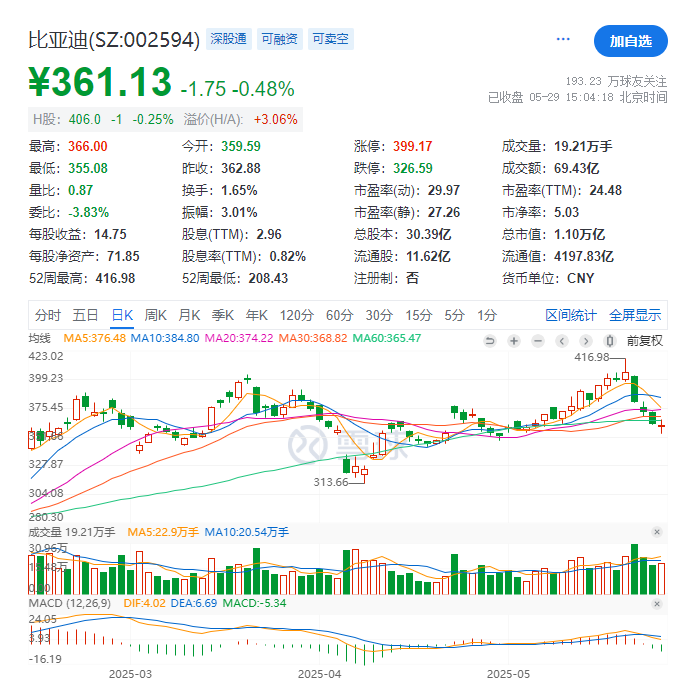The image size is (688, 691).
Task: Click the 总市值 1.10万亿 stat
Action: pos(554,234)
